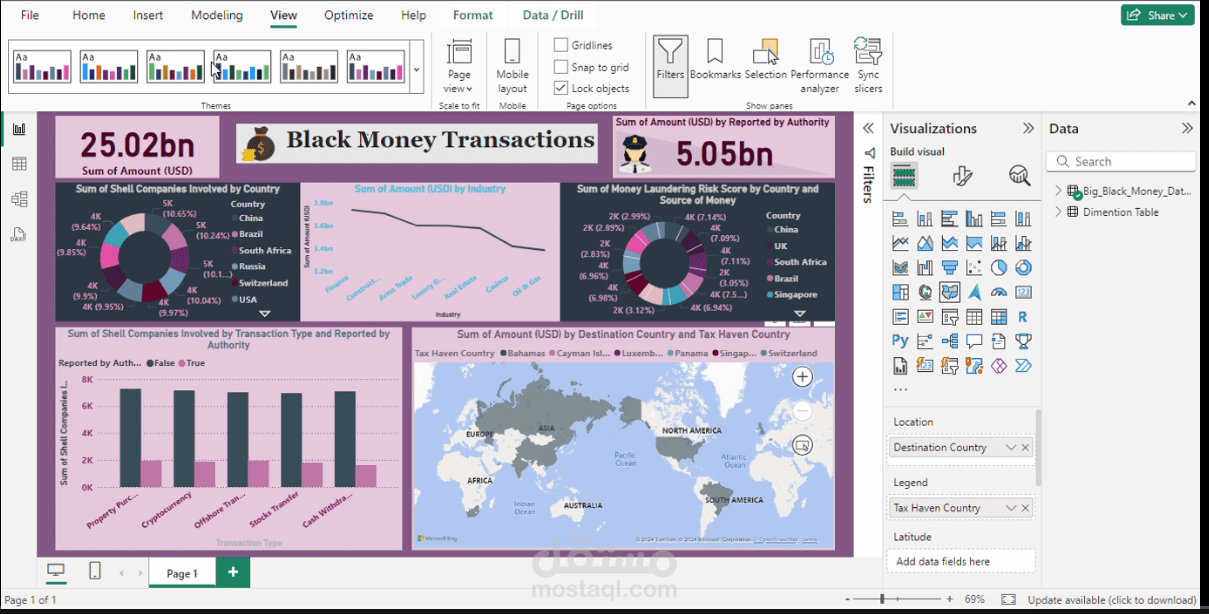Click Update available to download
The height and width of the screenshot is (614, 1209).
click(1111, 600)
